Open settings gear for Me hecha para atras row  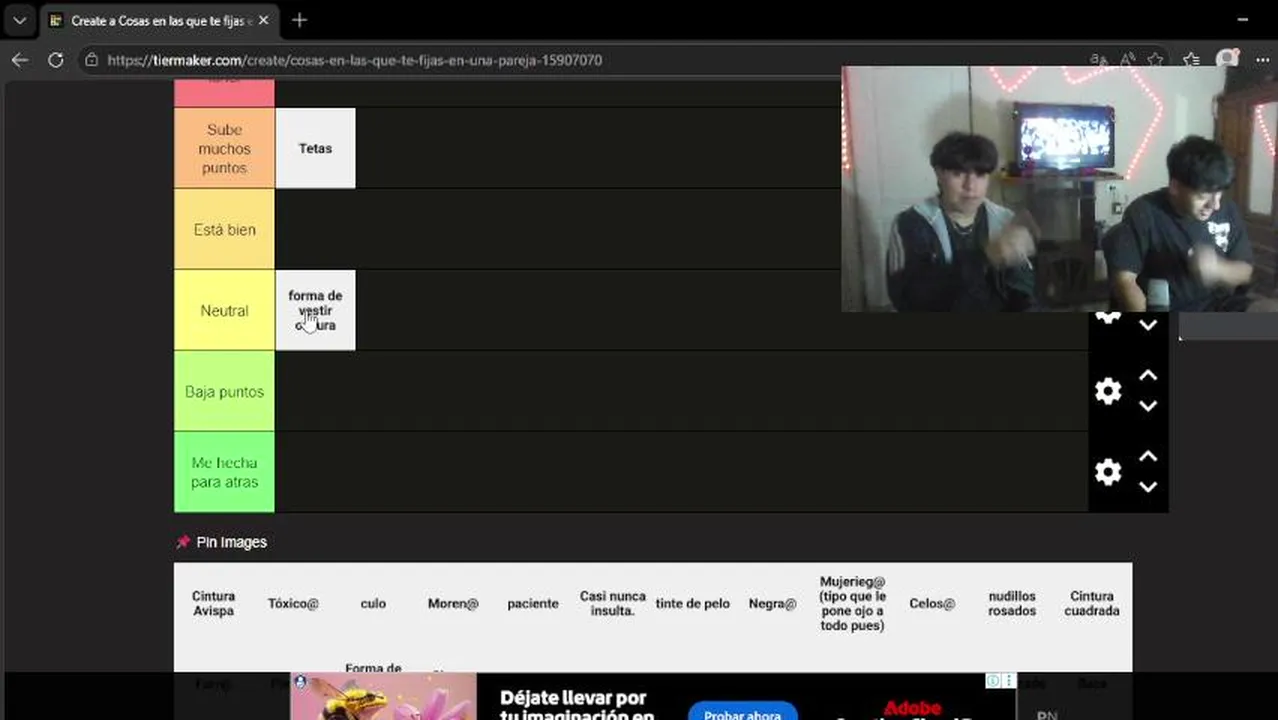(x=1107, y=472)
